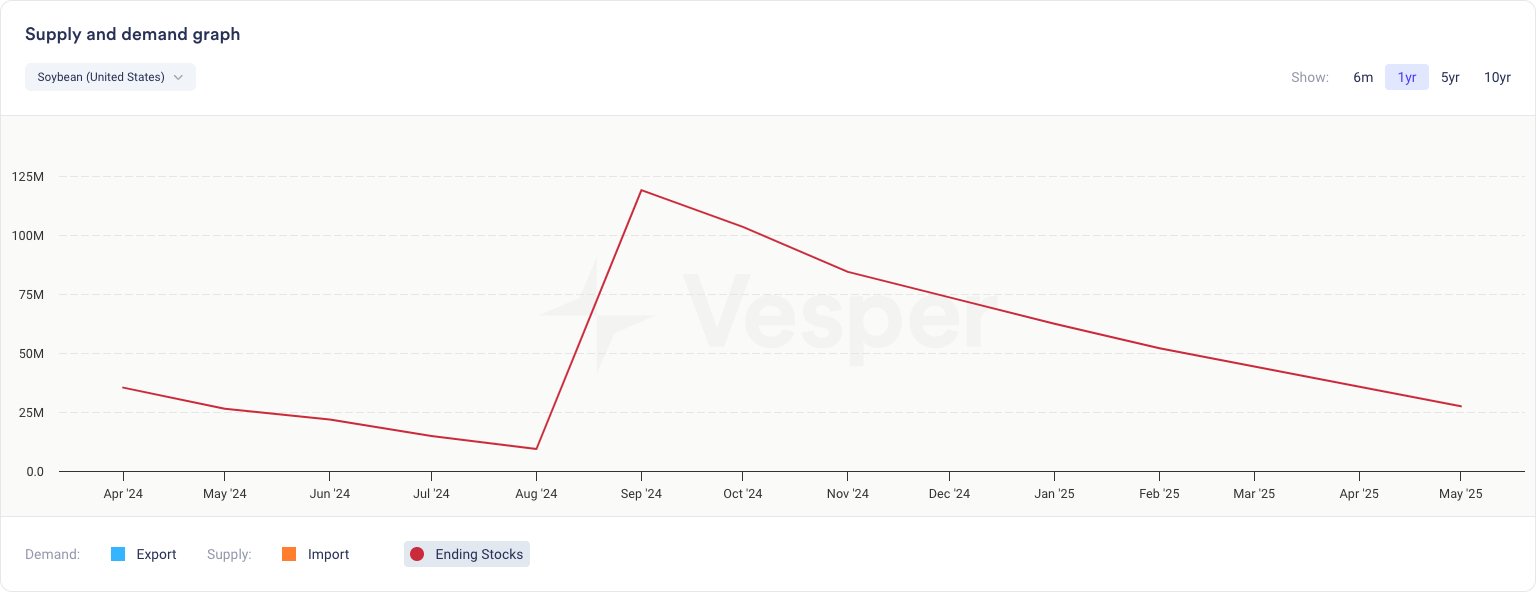The image size is (1536, 592).
Task: Open the Soybean (United States) dropdown
Action: coord(109,77)
